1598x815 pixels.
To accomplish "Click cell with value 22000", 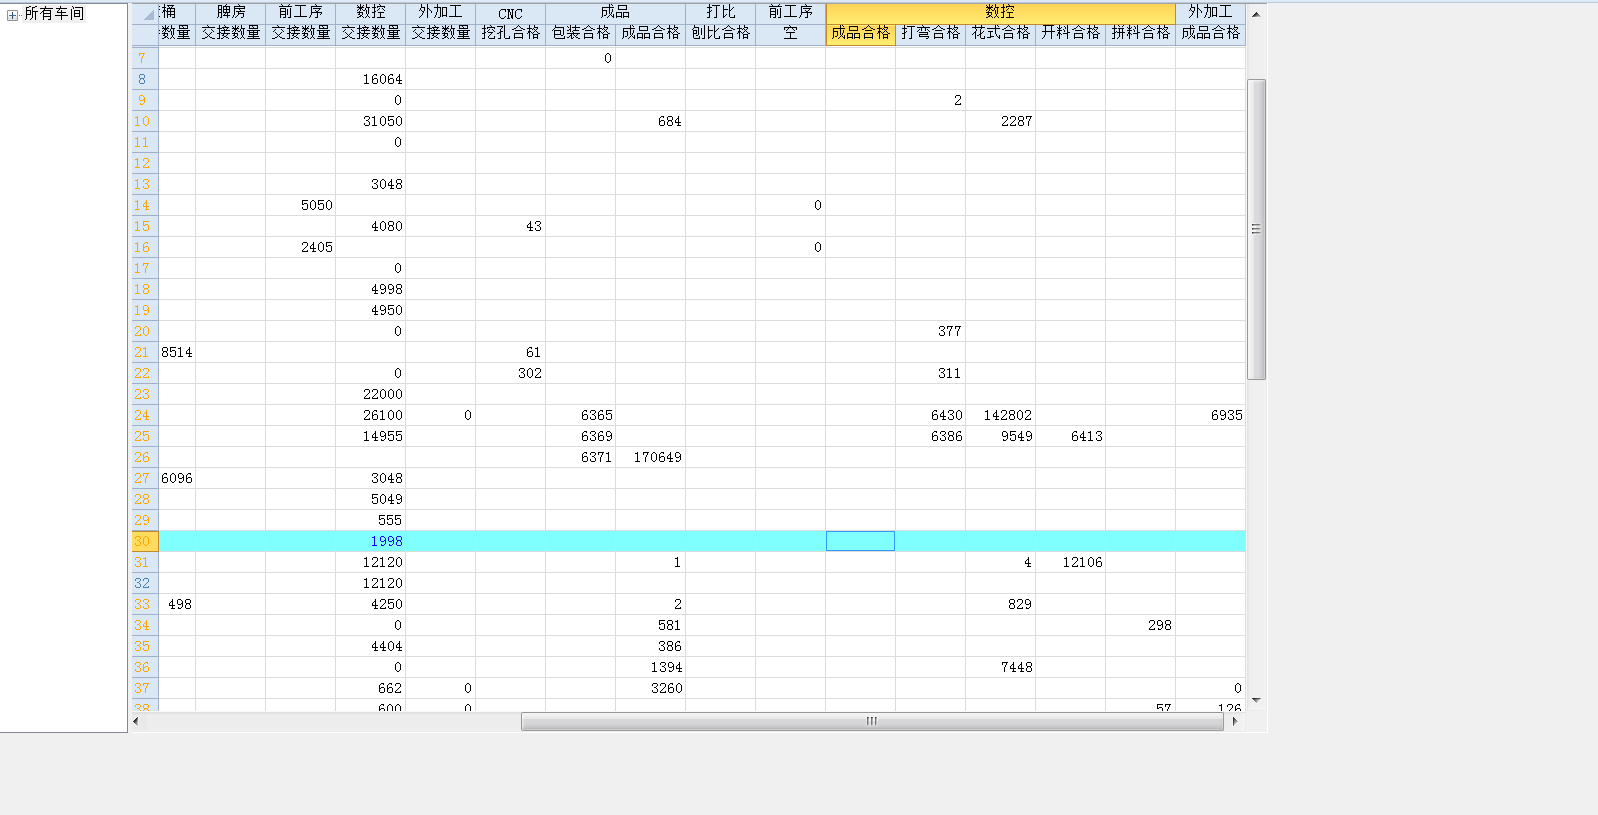I will coord(370,394).
